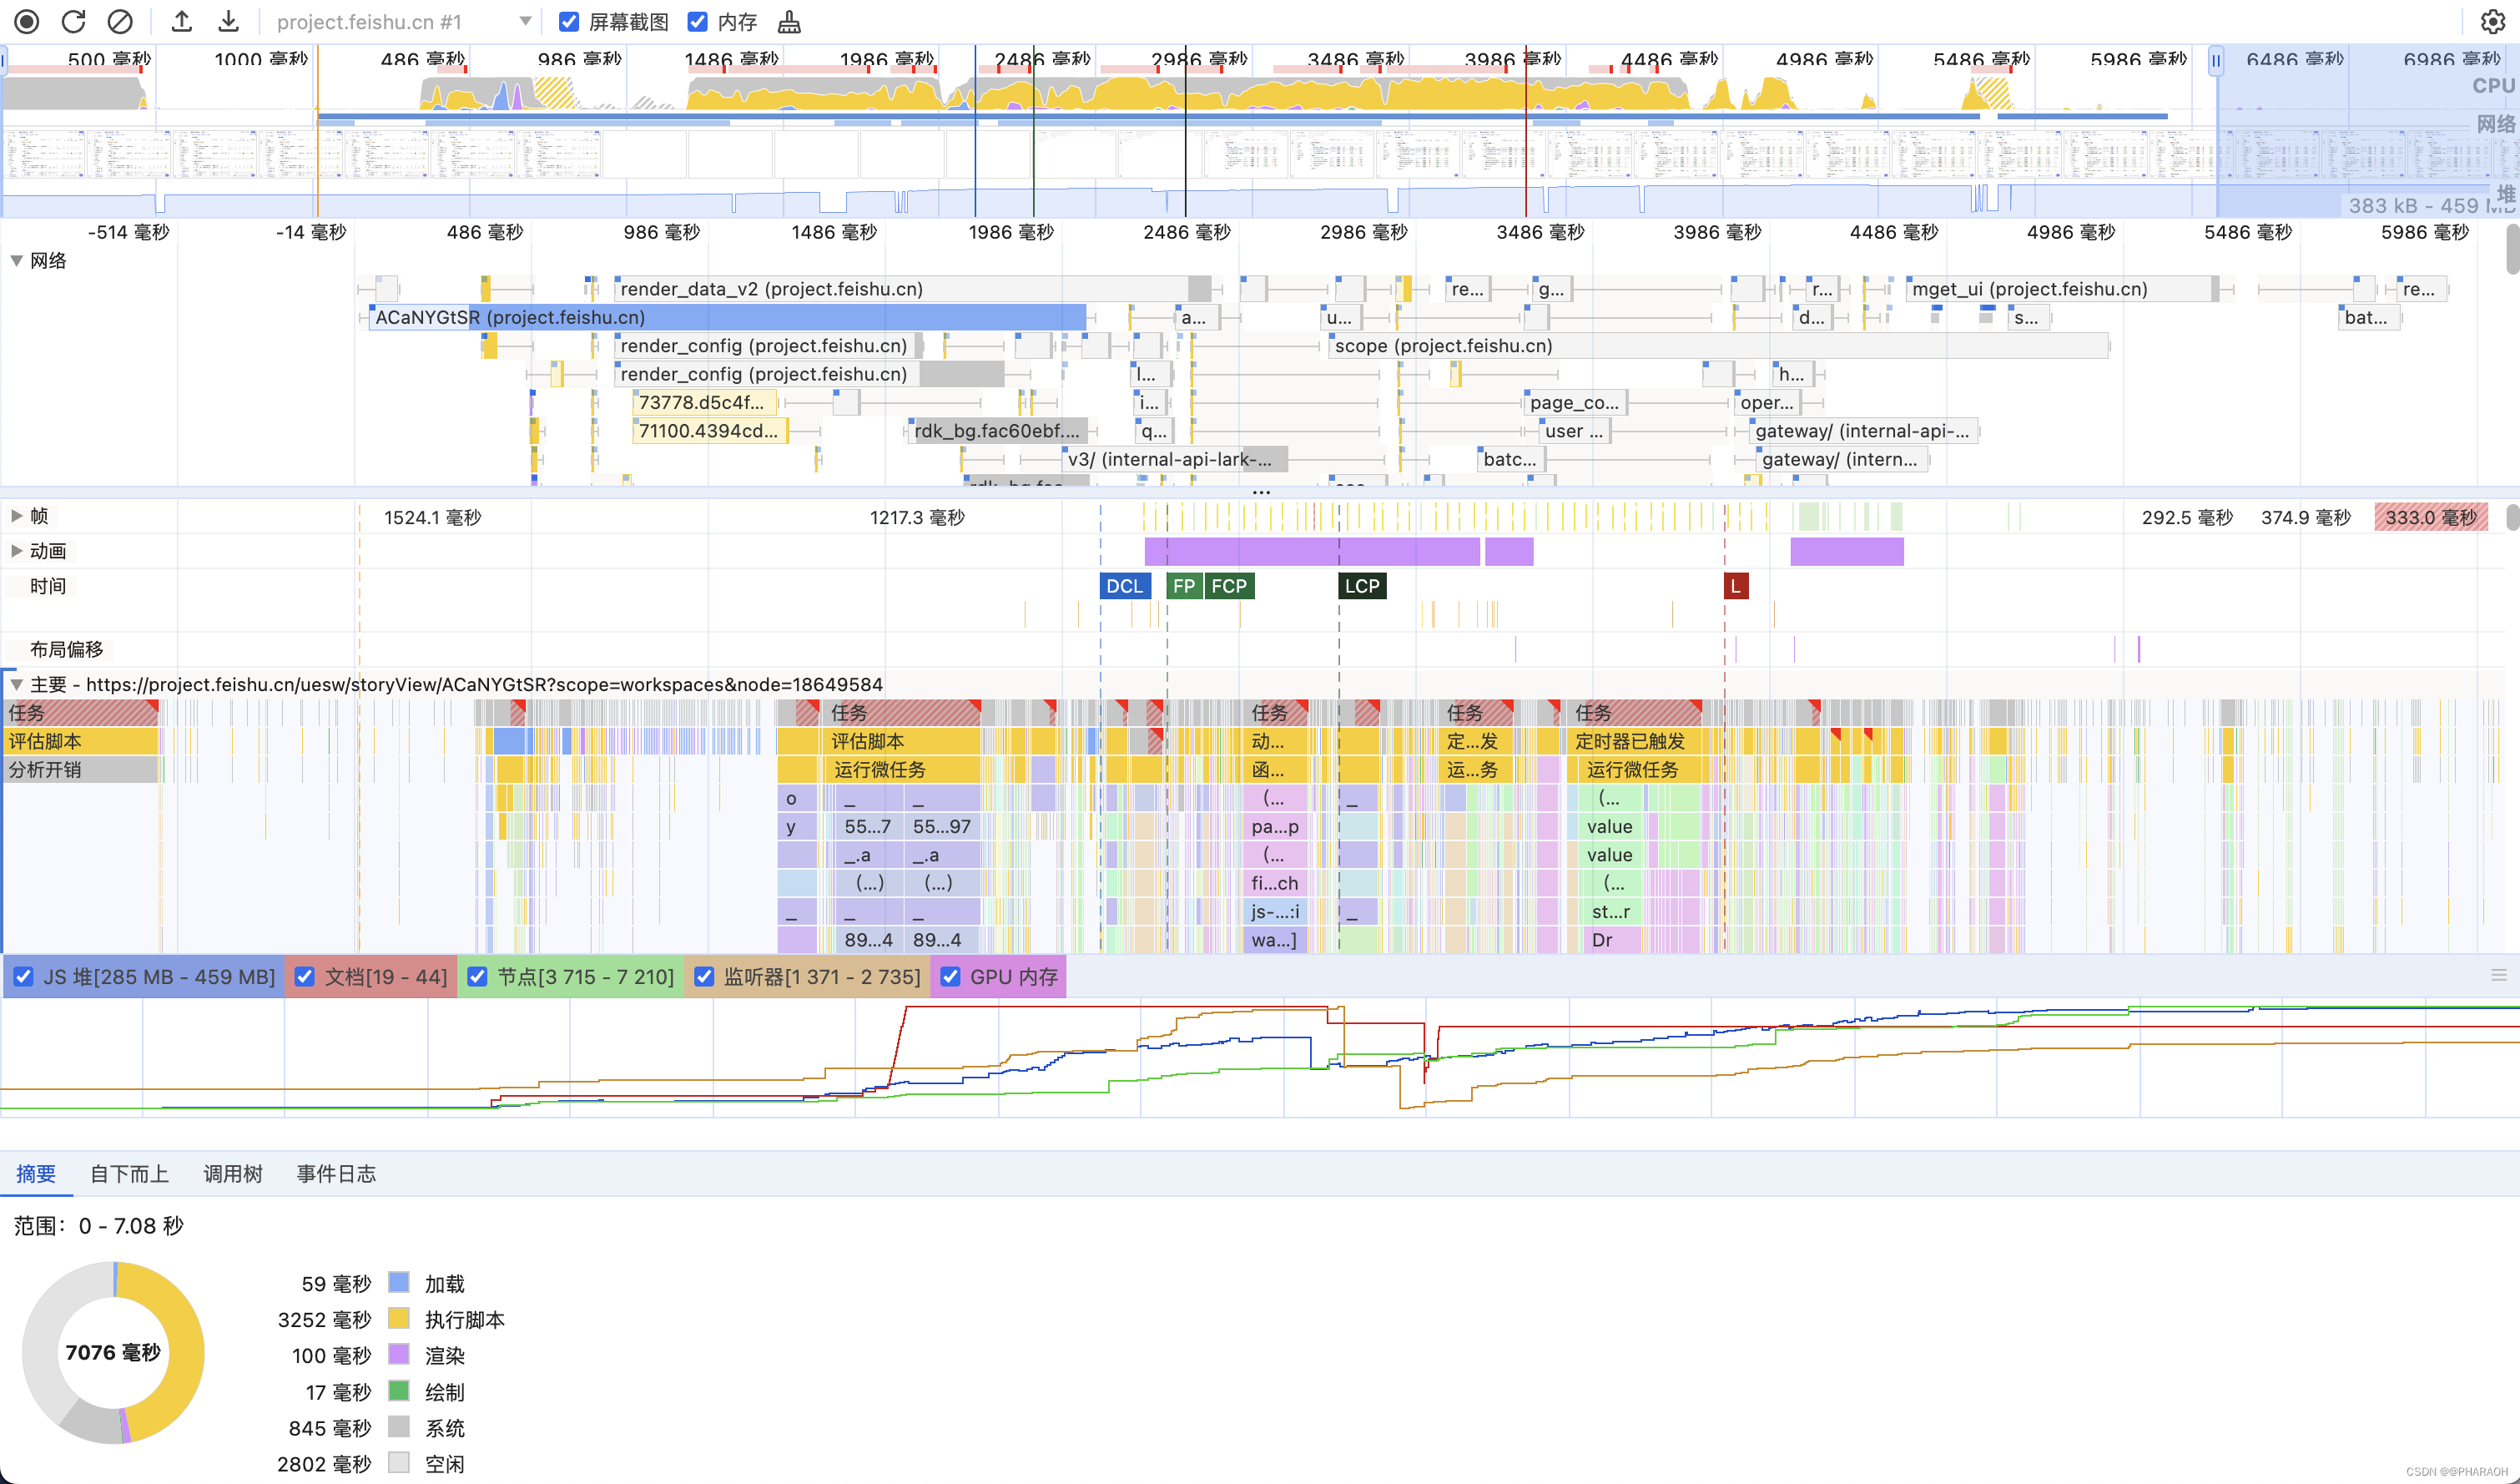
Task: Open the 事件日志 tab
Action: (x=336, y=1174)
